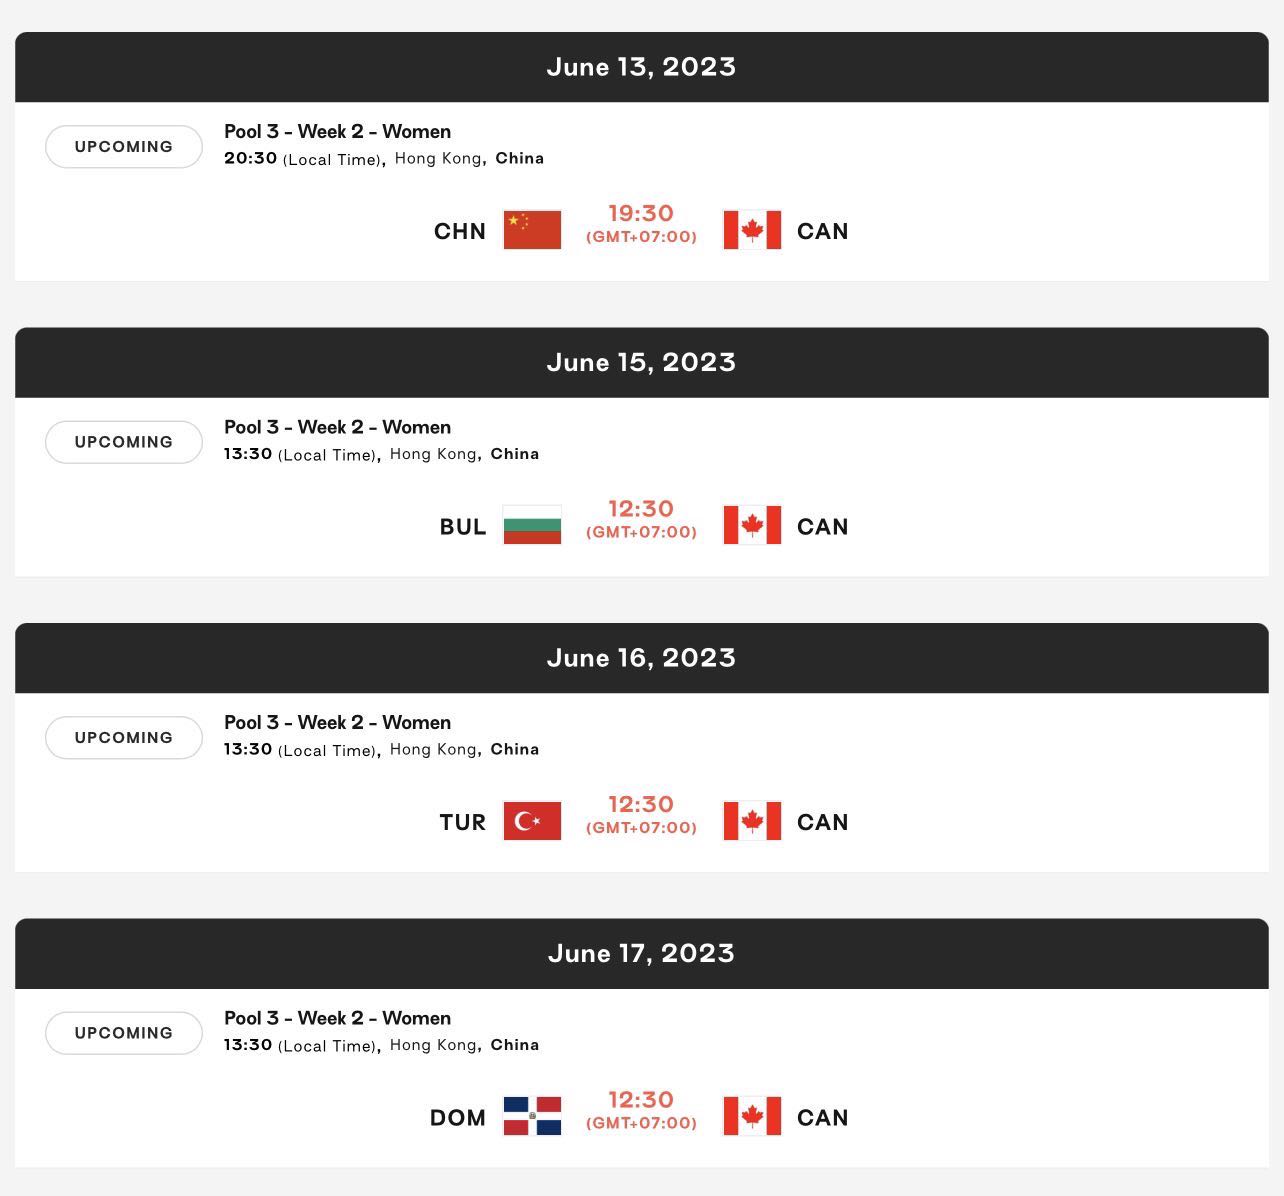
Task: Click UPCOMING badge for June 13 match
Action: [124, 147]
